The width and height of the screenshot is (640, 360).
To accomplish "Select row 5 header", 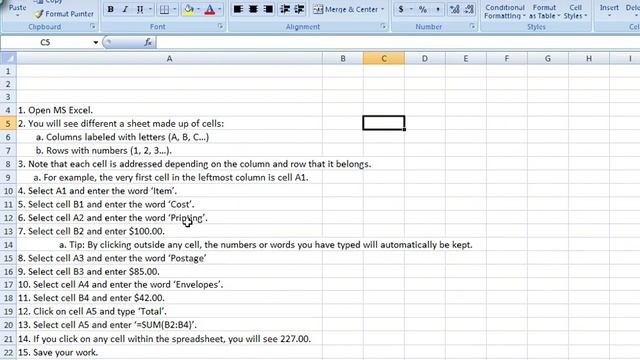I will (x=8, y=124).
